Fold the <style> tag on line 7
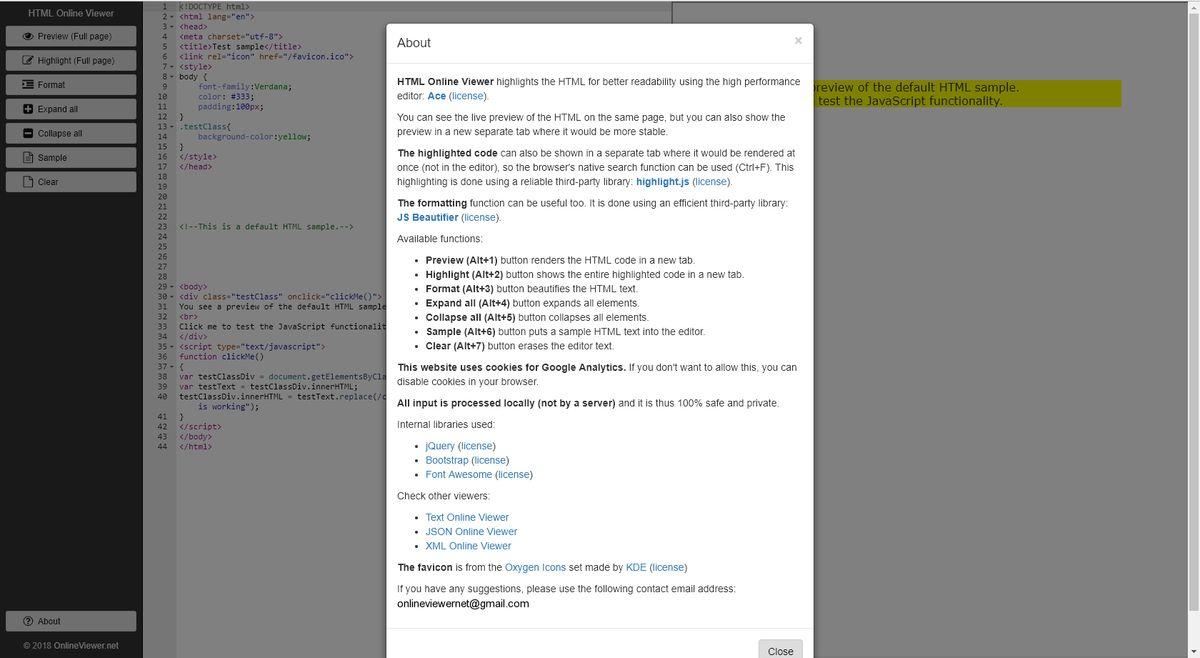Viewport: 1200px width, 658px height. [x=172, y=67]
